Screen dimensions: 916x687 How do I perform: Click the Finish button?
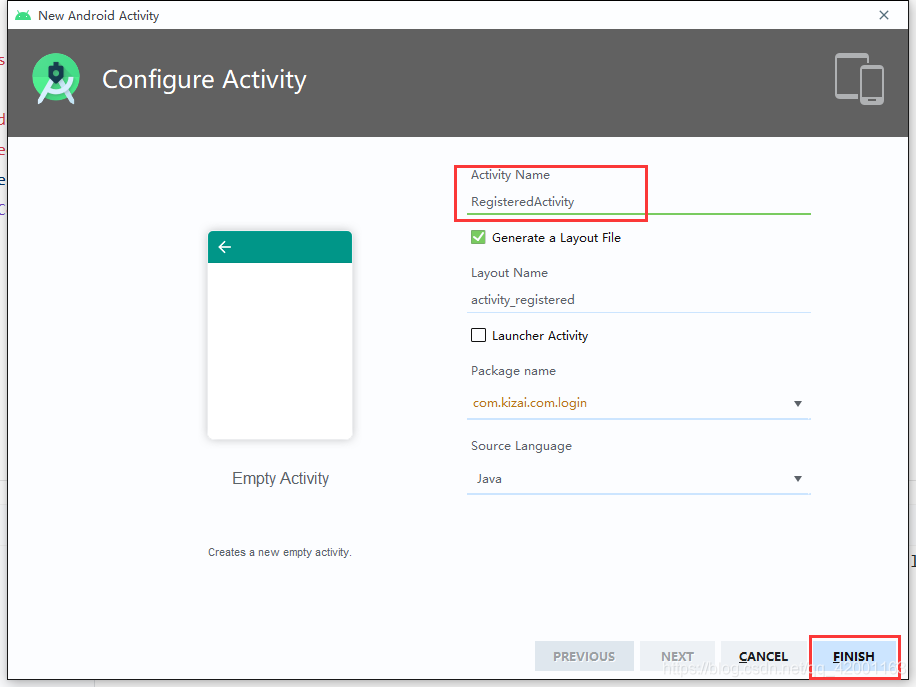853,656
